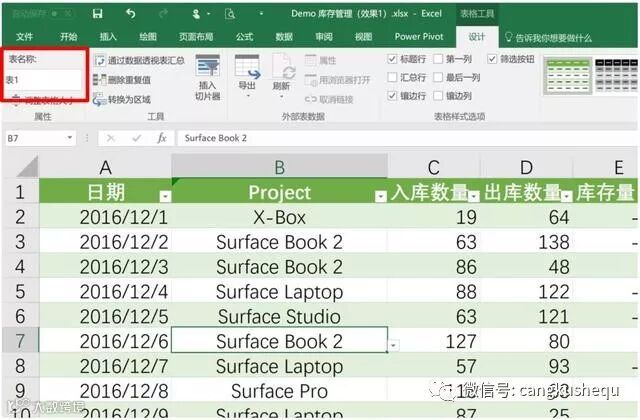Switch to the 设计 (Design) tab
Screen dimensions: 640x420
coord(477,37)
